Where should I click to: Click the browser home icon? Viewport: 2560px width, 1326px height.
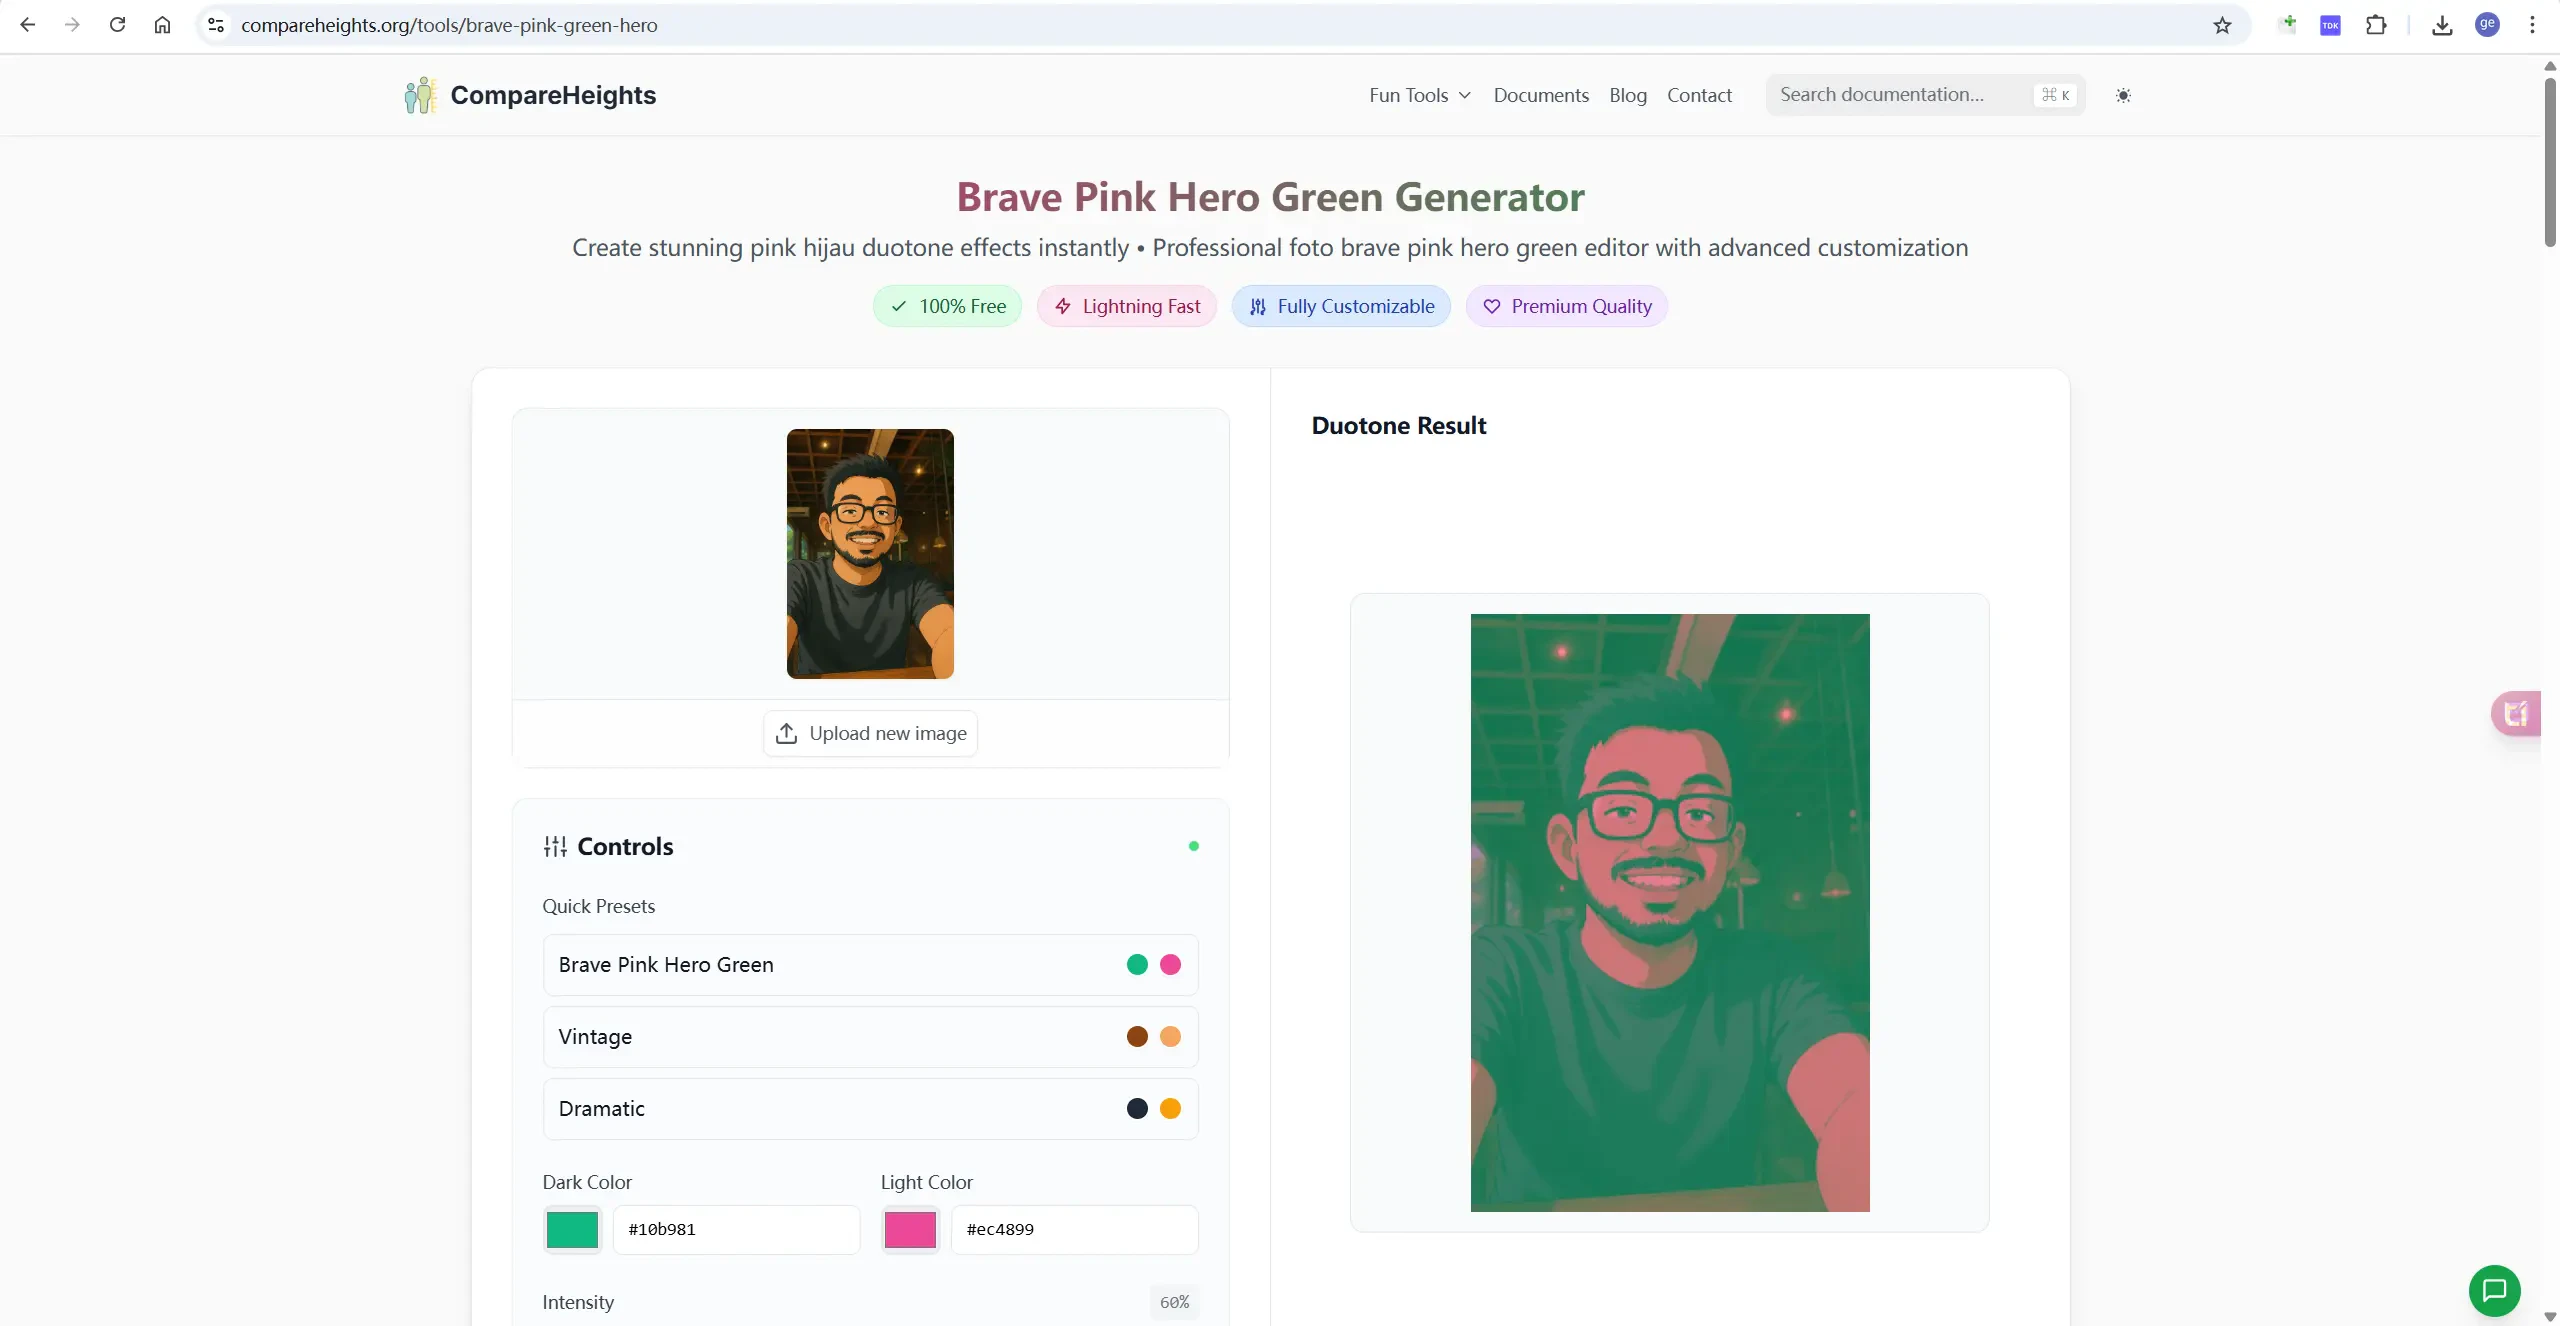tap(162, 25)
